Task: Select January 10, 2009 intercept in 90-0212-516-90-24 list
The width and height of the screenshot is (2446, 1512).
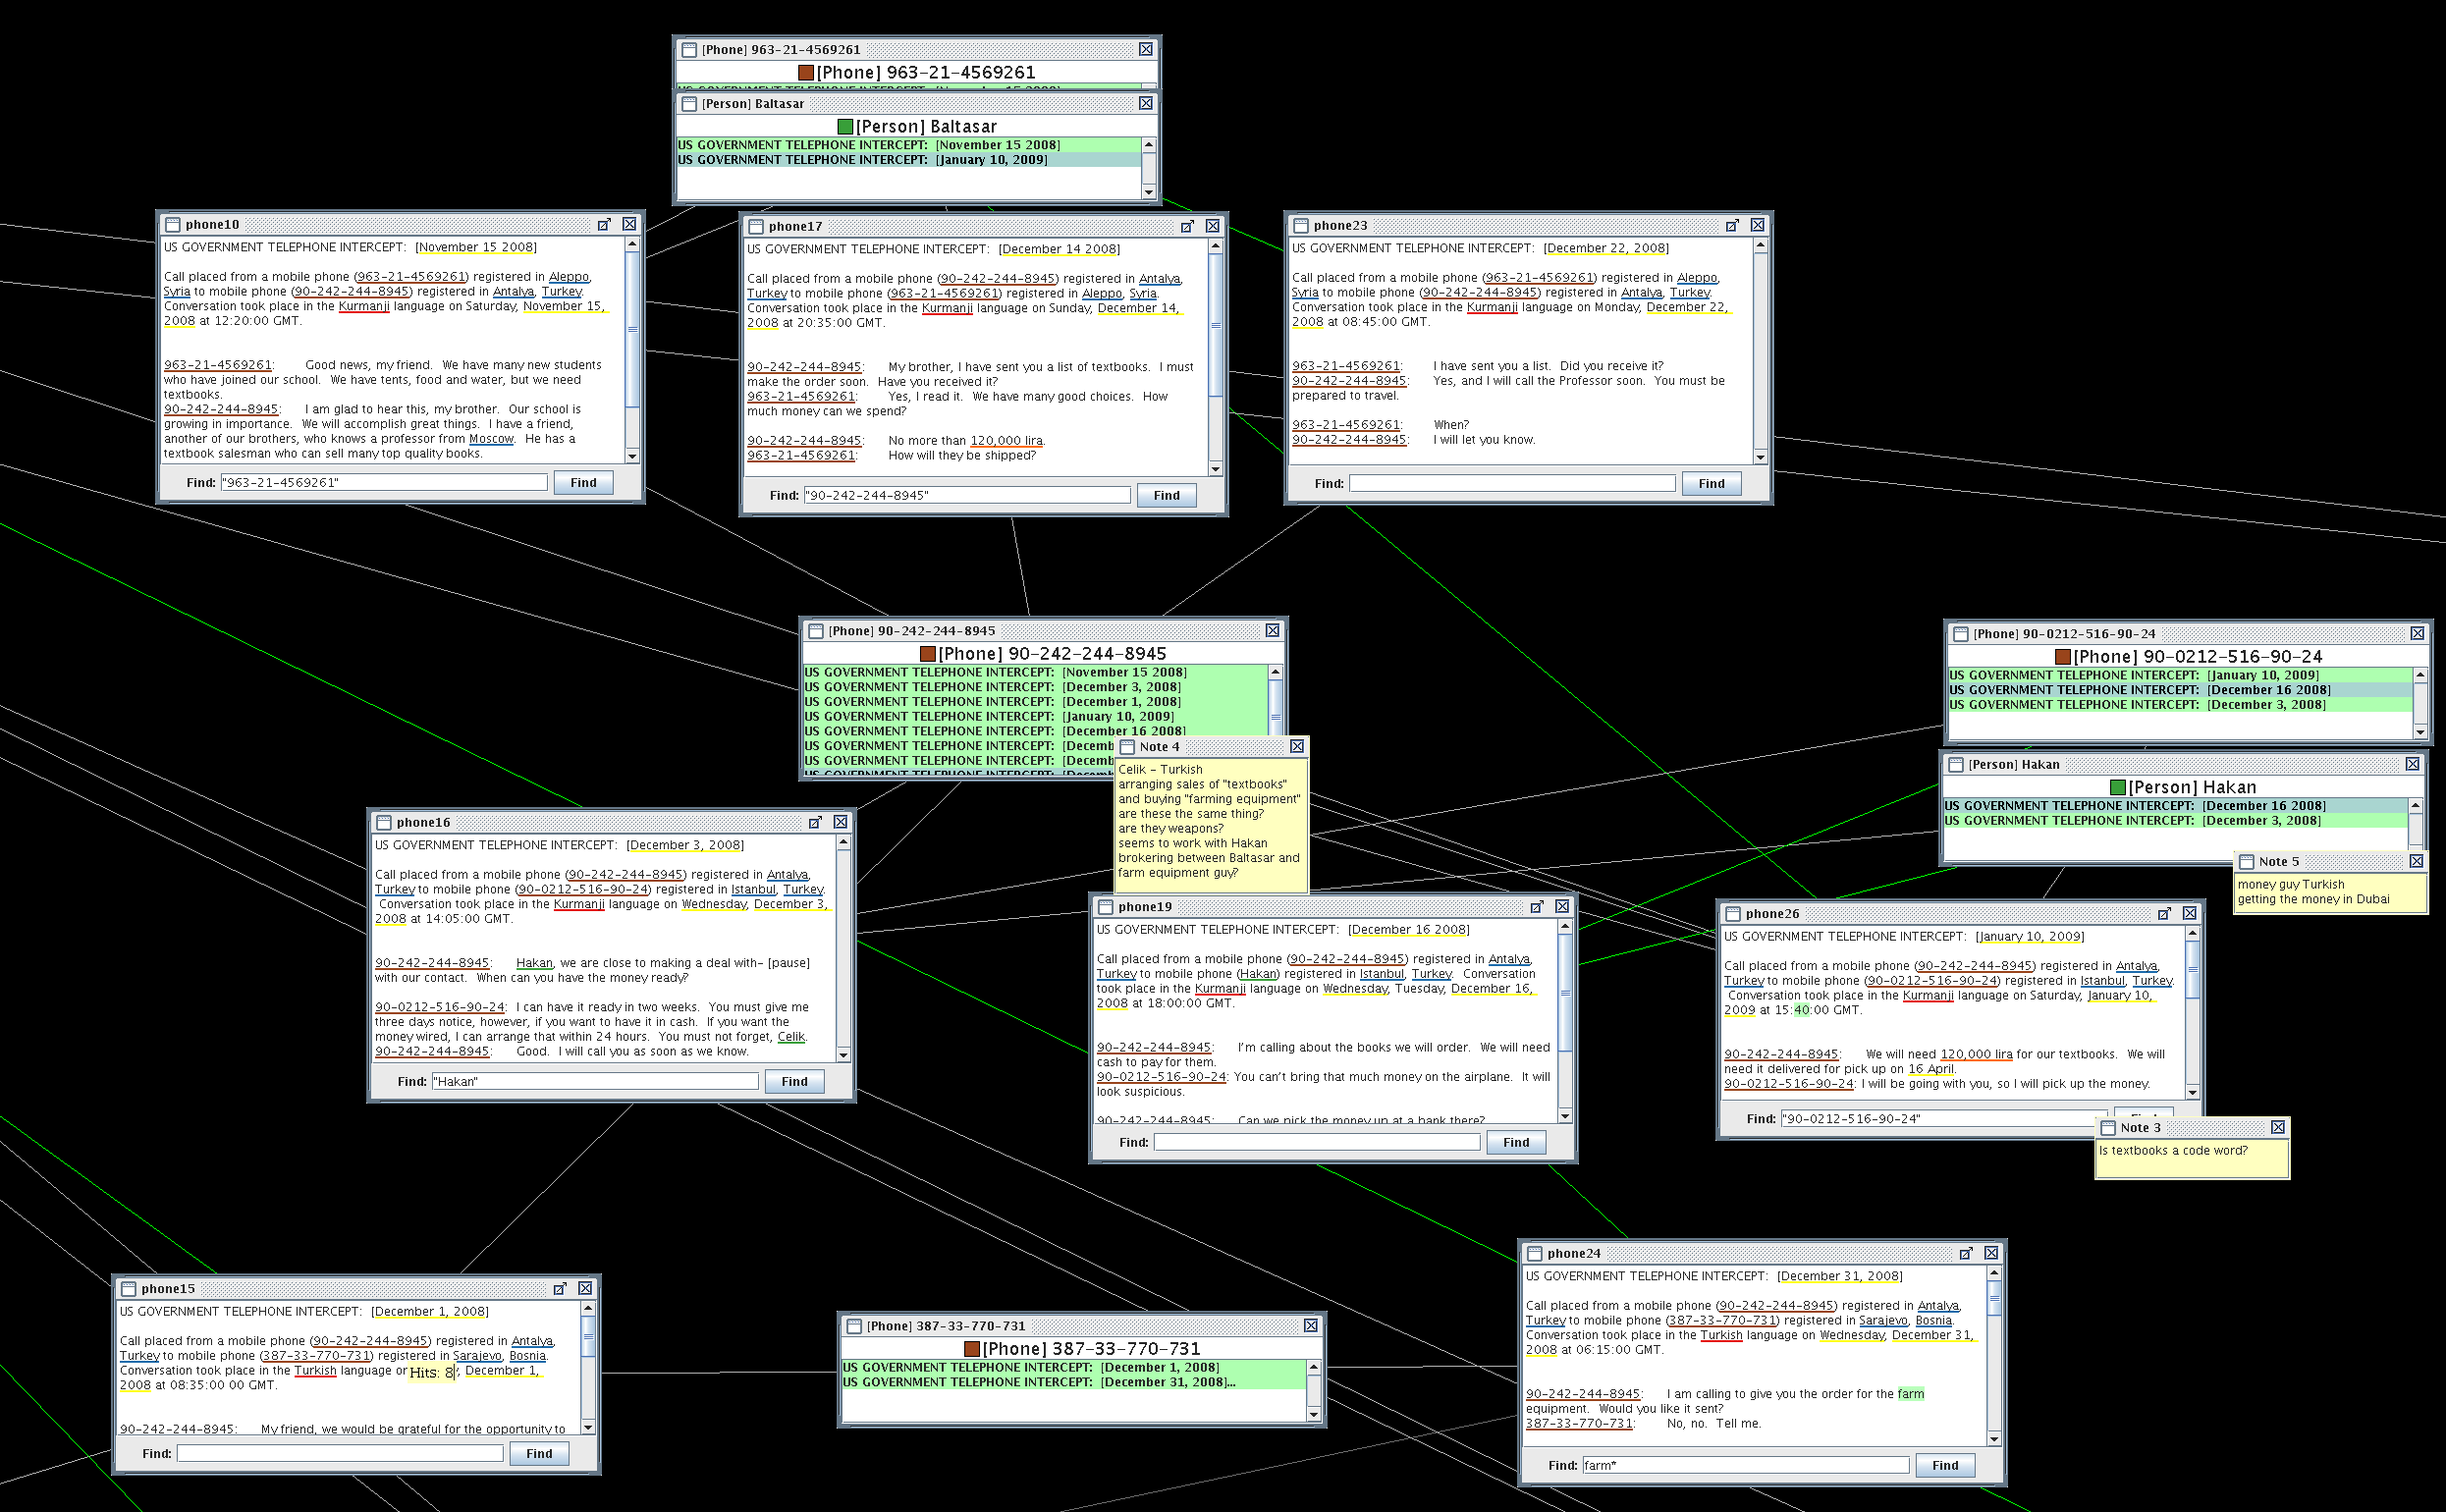Action: click(x=2179, y=676)
